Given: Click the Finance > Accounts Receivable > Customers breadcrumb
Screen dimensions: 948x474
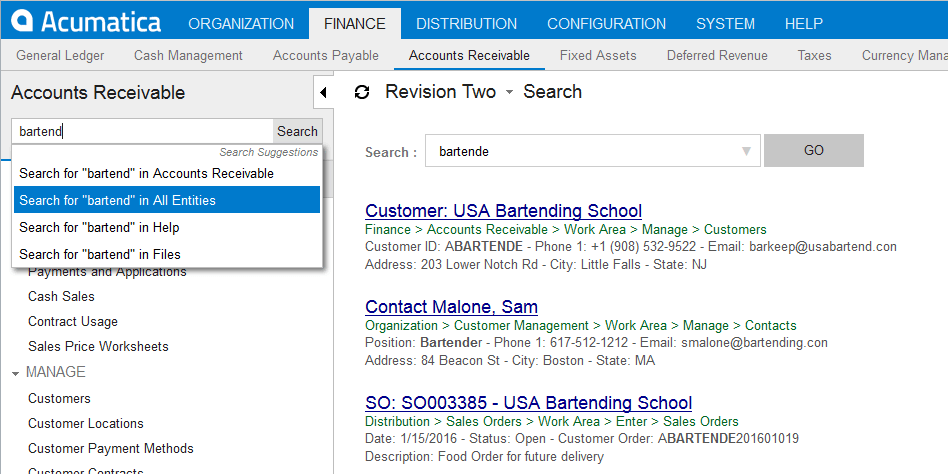Looking at the screenshot, I should coord(566,230).
